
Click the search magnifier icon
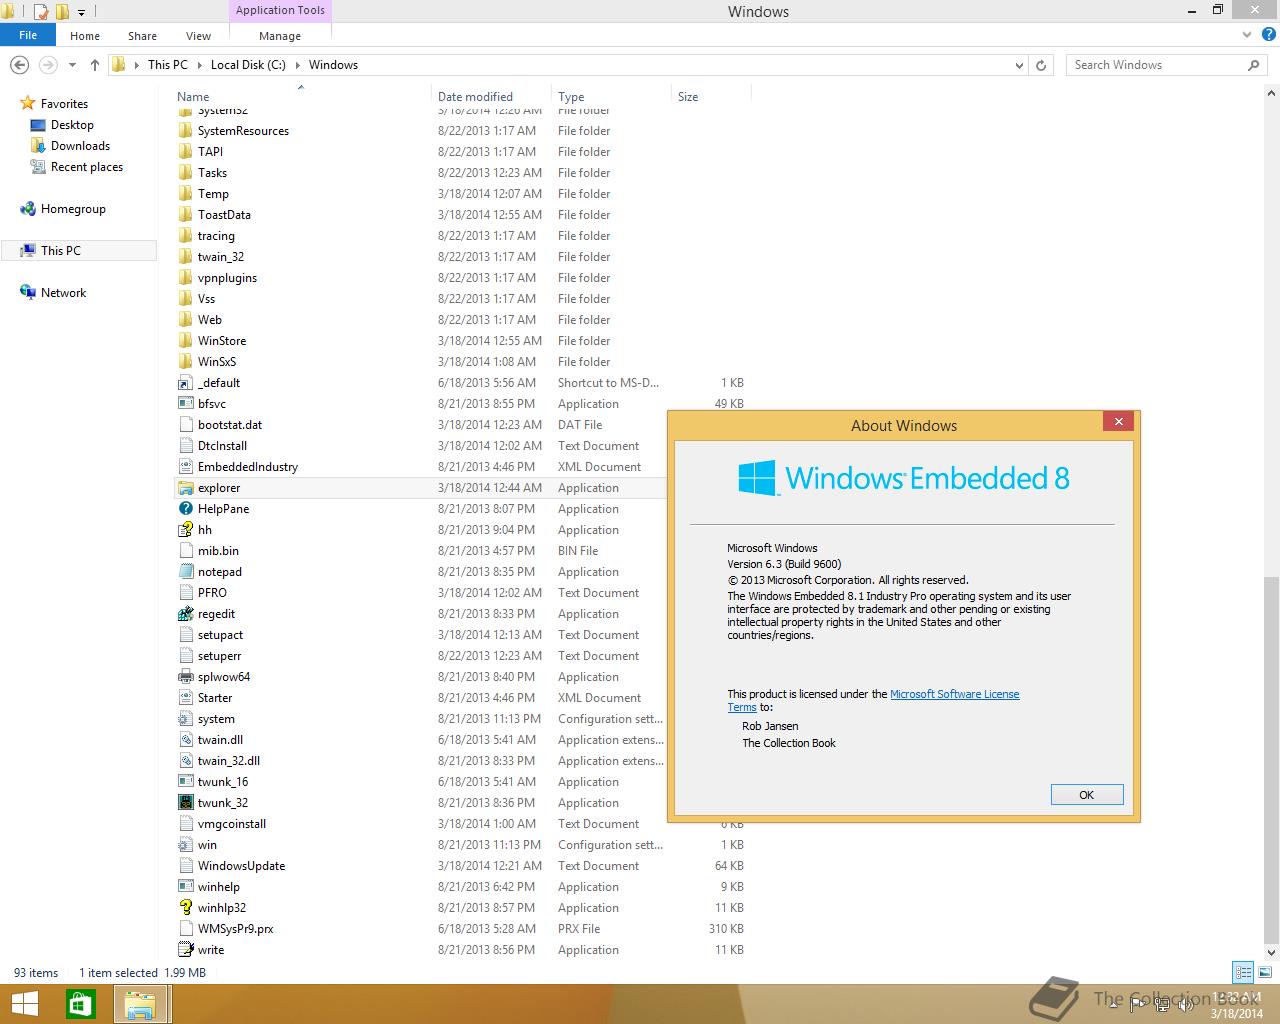(1254, 65)
